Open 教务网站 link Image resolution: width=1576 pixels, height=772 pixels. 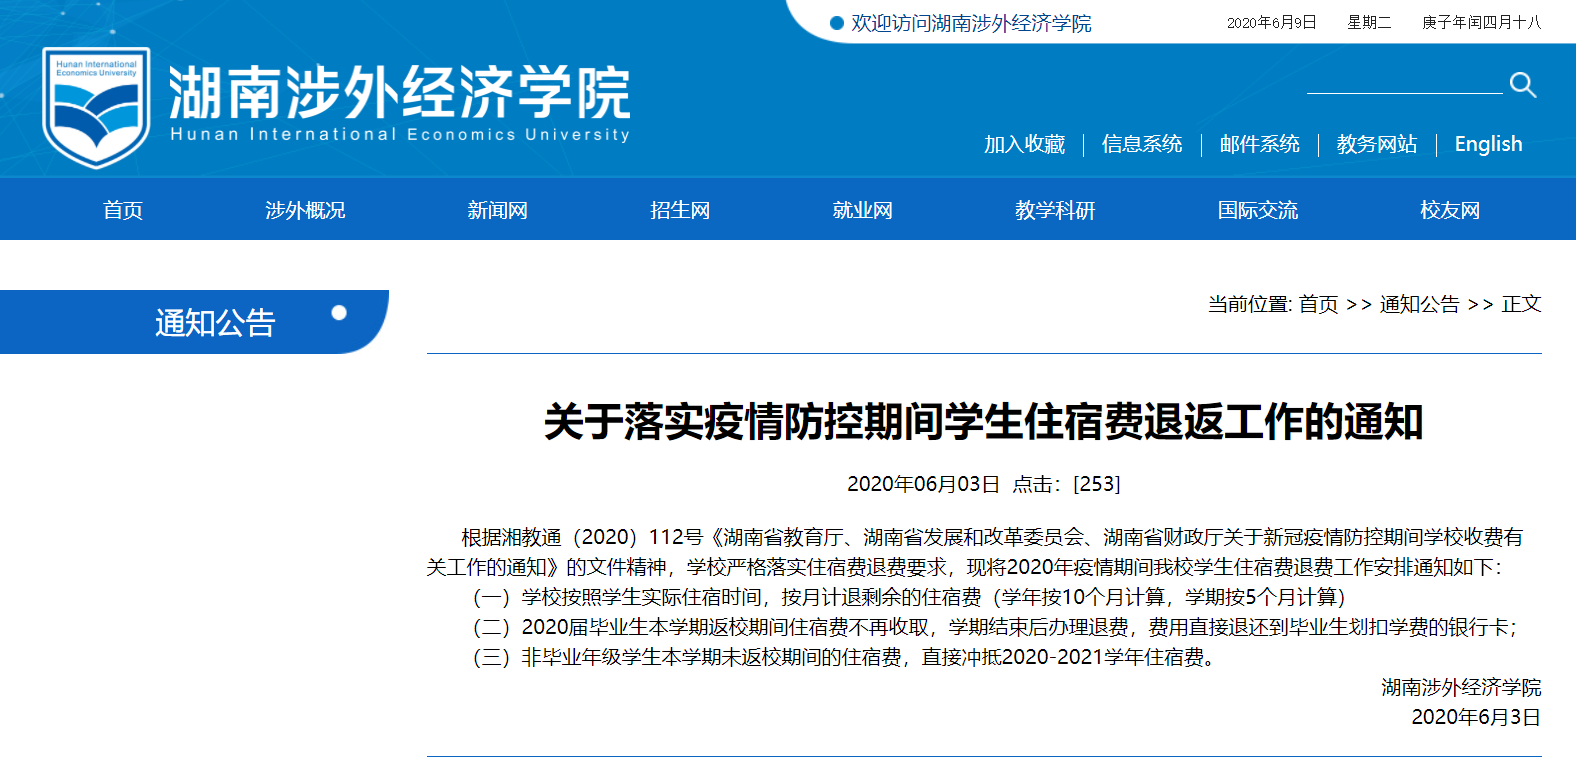point(1377,144)
